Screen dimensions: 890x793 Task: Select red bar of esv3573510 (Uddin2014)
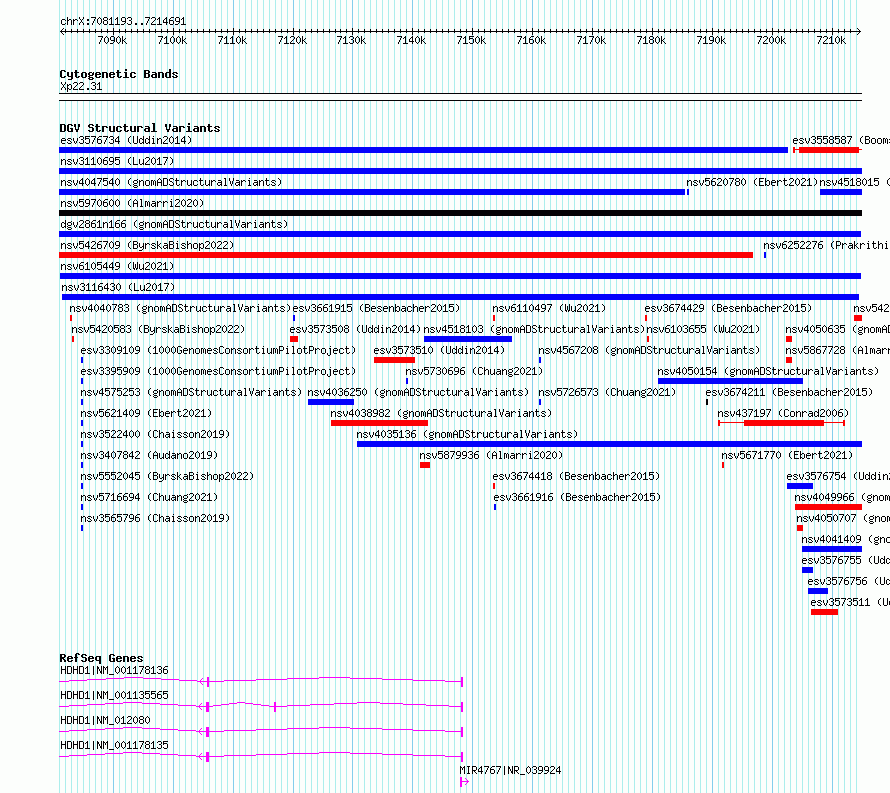tap(394, 360)
